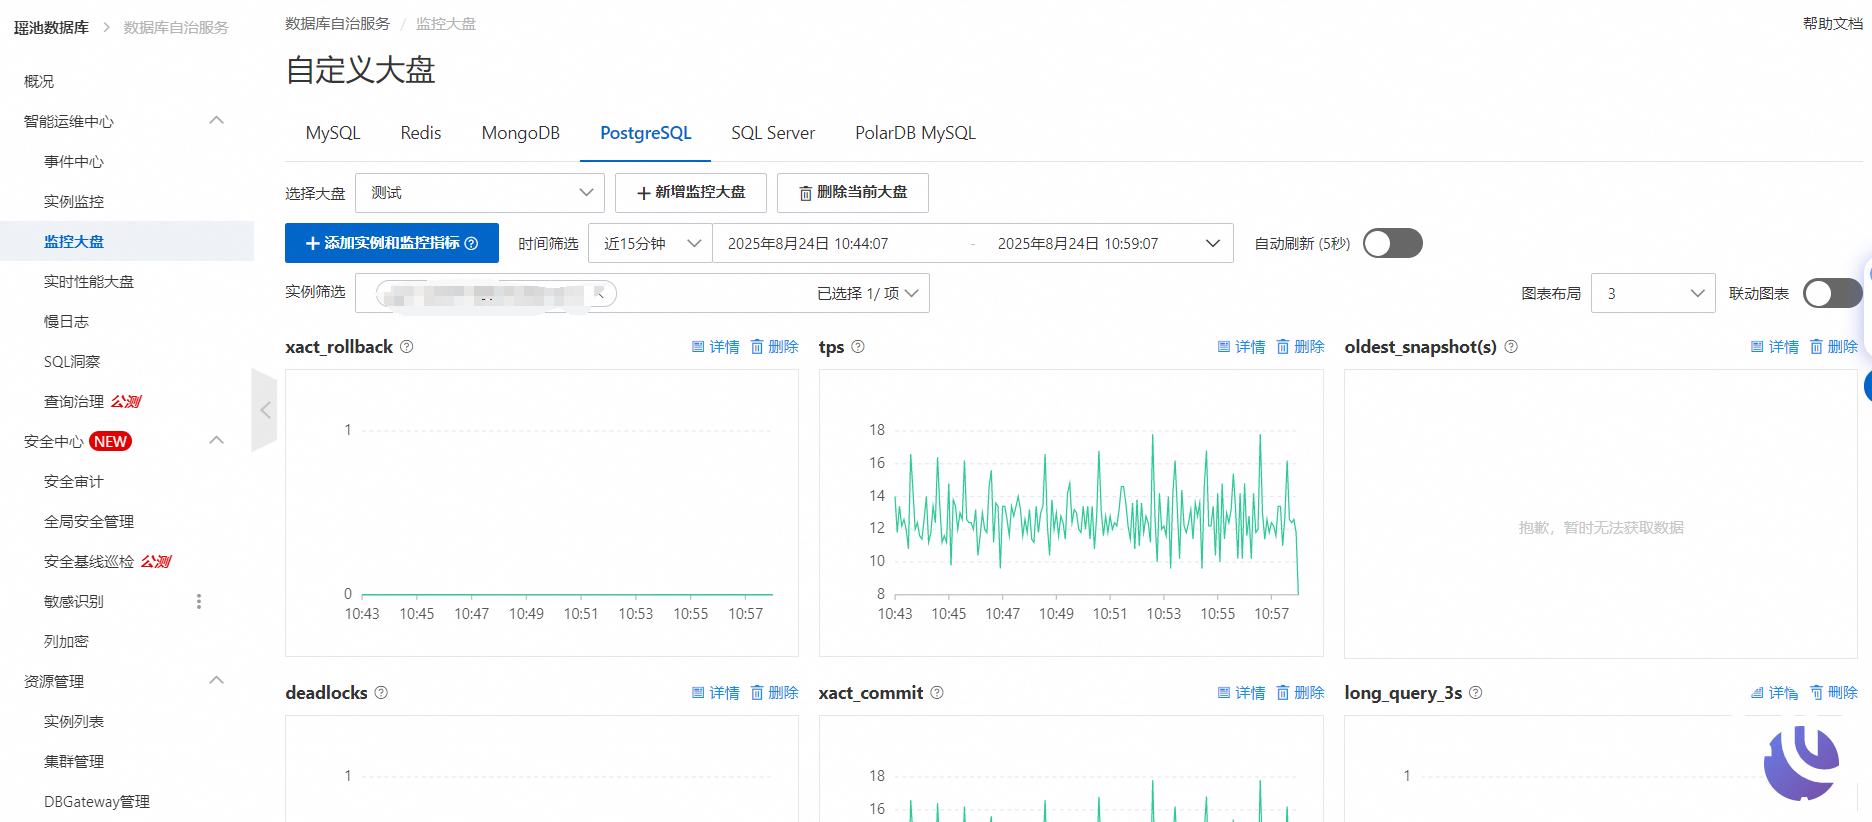Open the floating purple assistant icon

pyautogui.click(x=1802, y=762)
